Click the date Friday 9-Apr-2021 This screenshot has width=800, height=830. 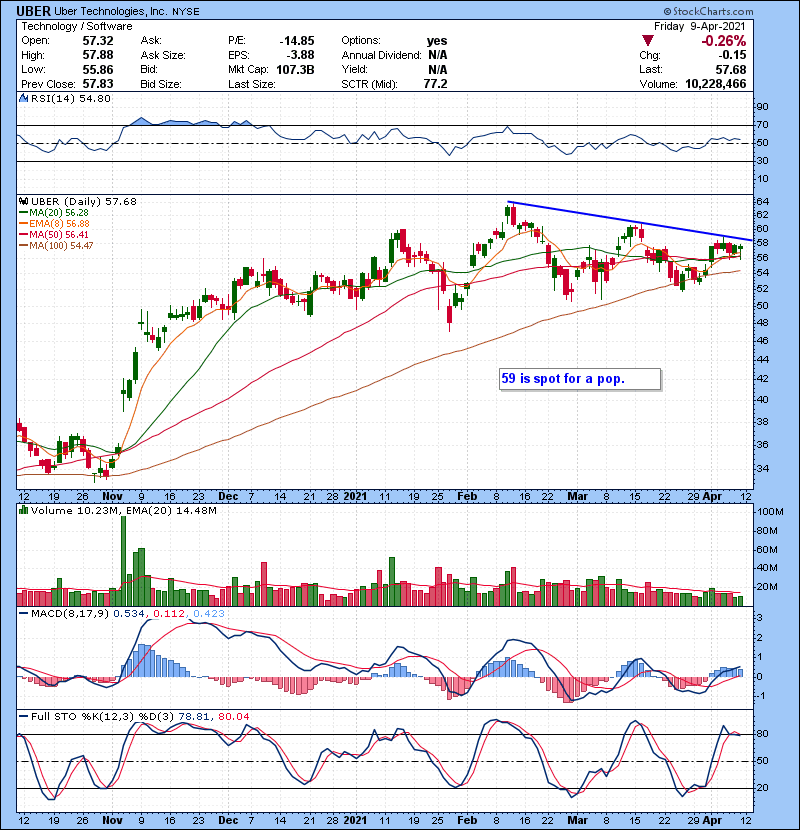click(x=699, y=26)
